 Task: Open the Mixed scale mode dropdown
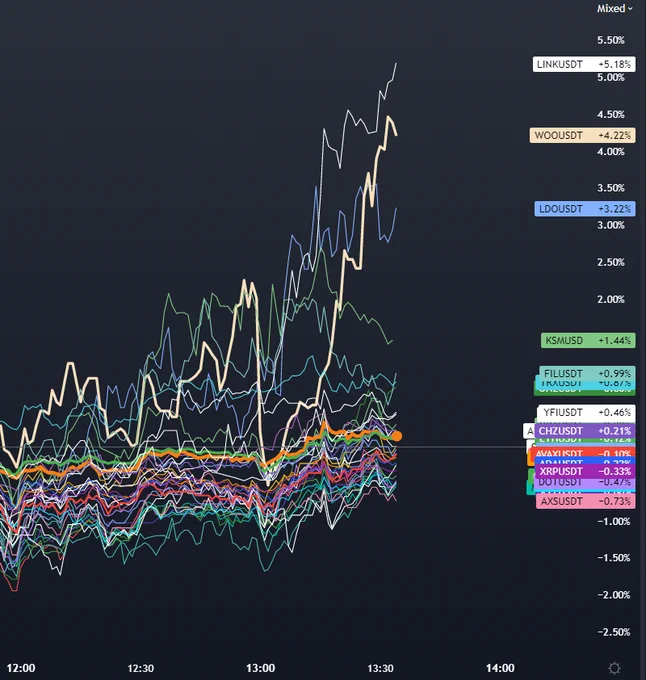pyautogui.click(x=614, y=9)
